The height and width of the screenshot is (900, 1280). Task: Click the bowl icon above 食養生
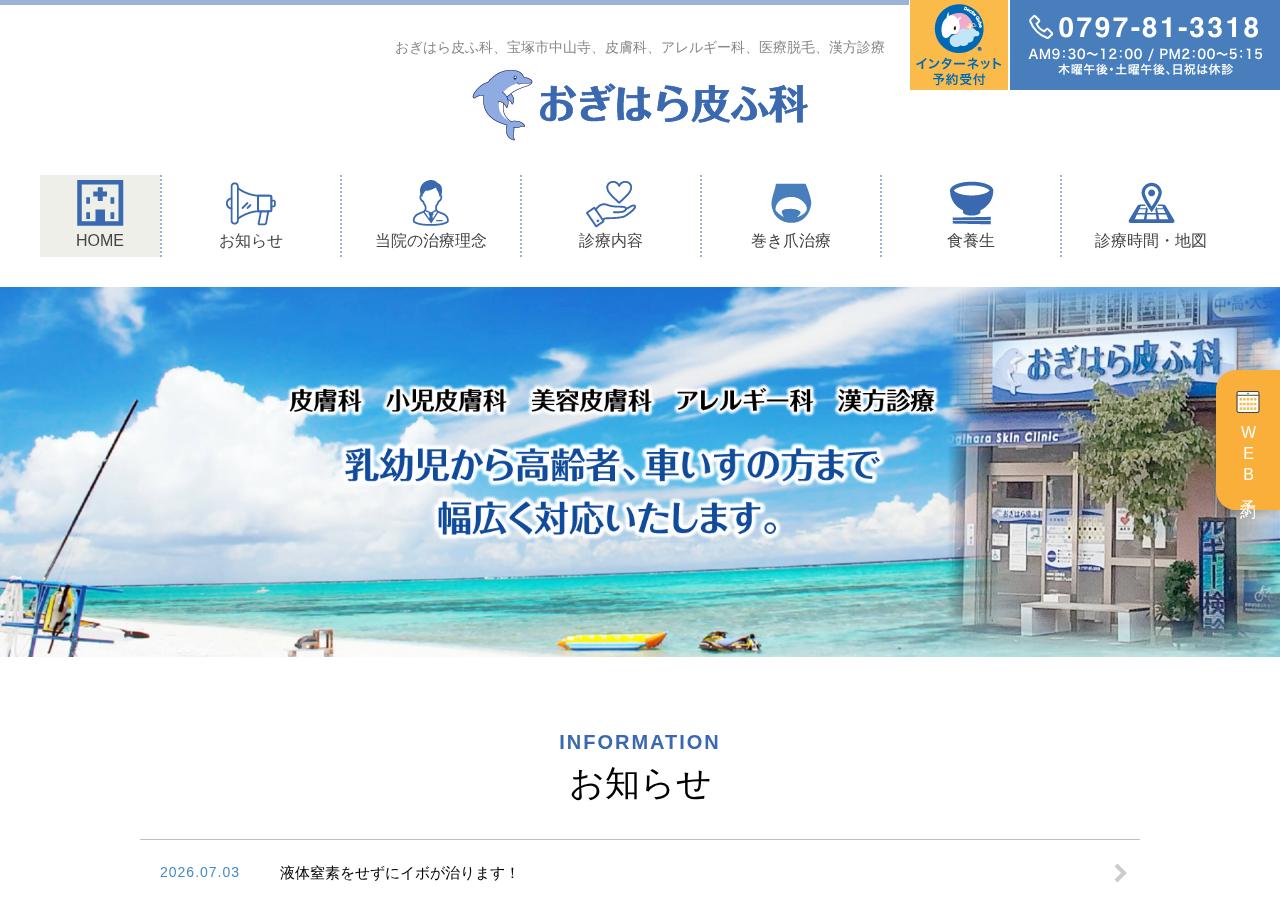(x=971, y=203)
